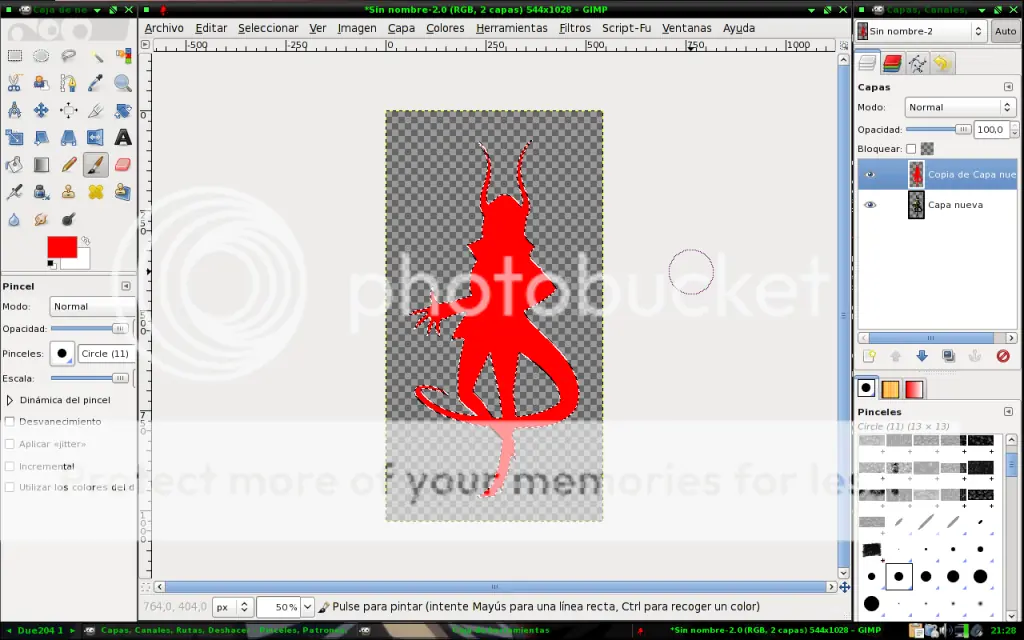Click the delete layer icon

pos(1002,356)
